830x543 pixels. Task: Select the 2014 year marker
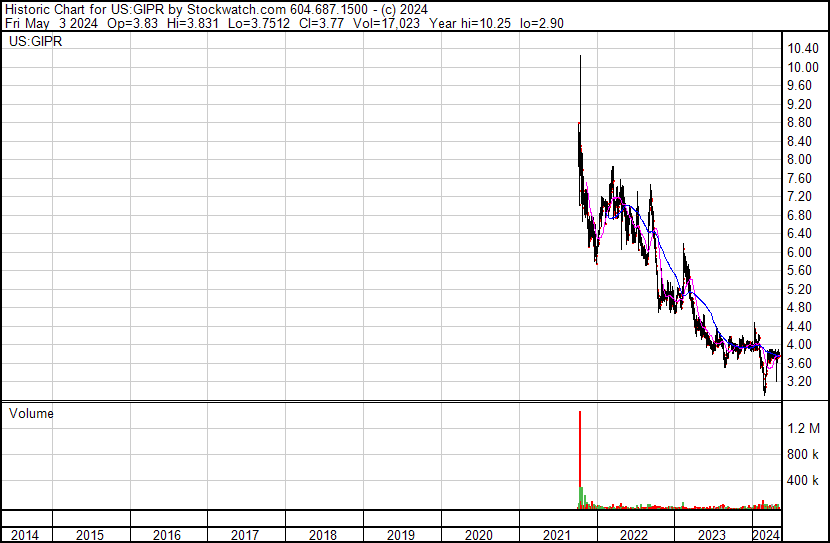[24, 535]
